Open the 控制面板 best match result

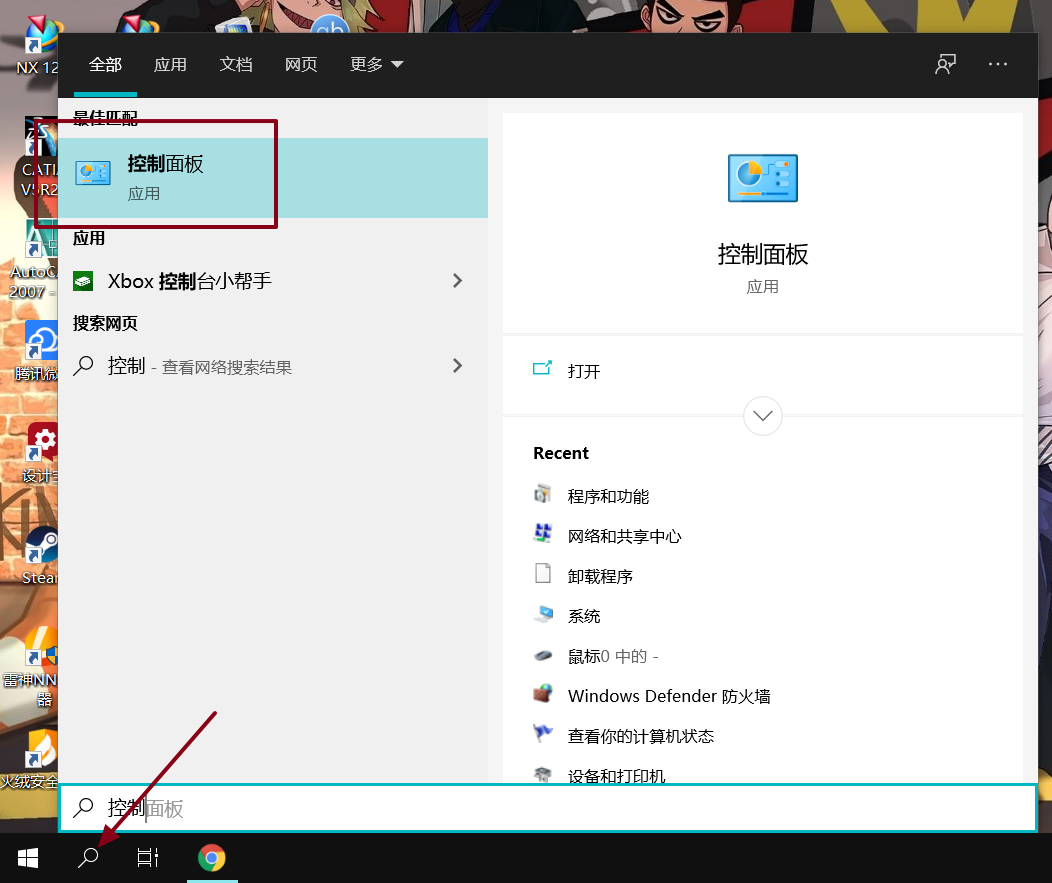pos(272,178)
